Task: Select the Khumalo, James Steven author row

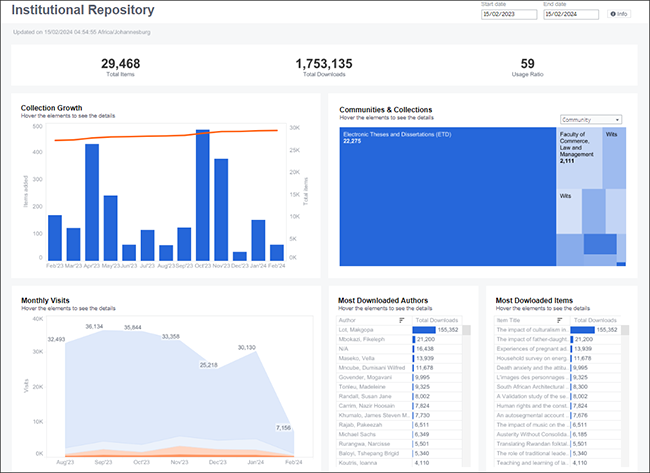Action: [x=399, y=415]
